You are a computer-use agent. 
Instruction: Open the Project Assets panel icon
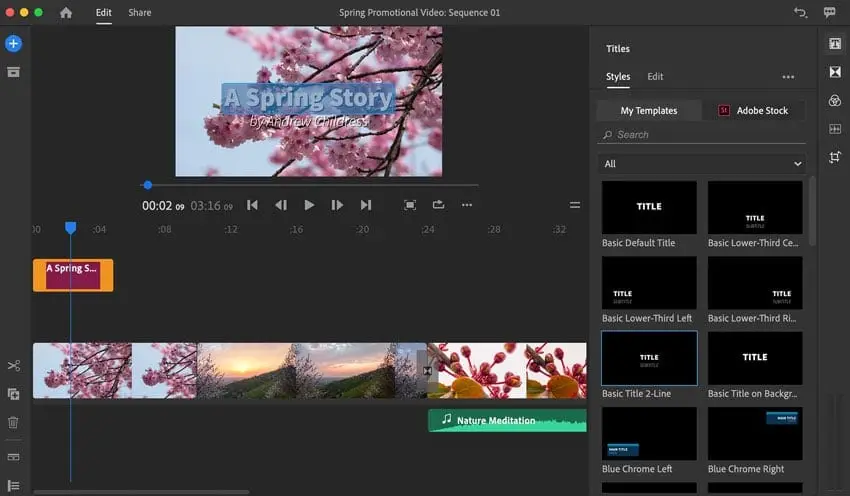click(x=14, y=72)
